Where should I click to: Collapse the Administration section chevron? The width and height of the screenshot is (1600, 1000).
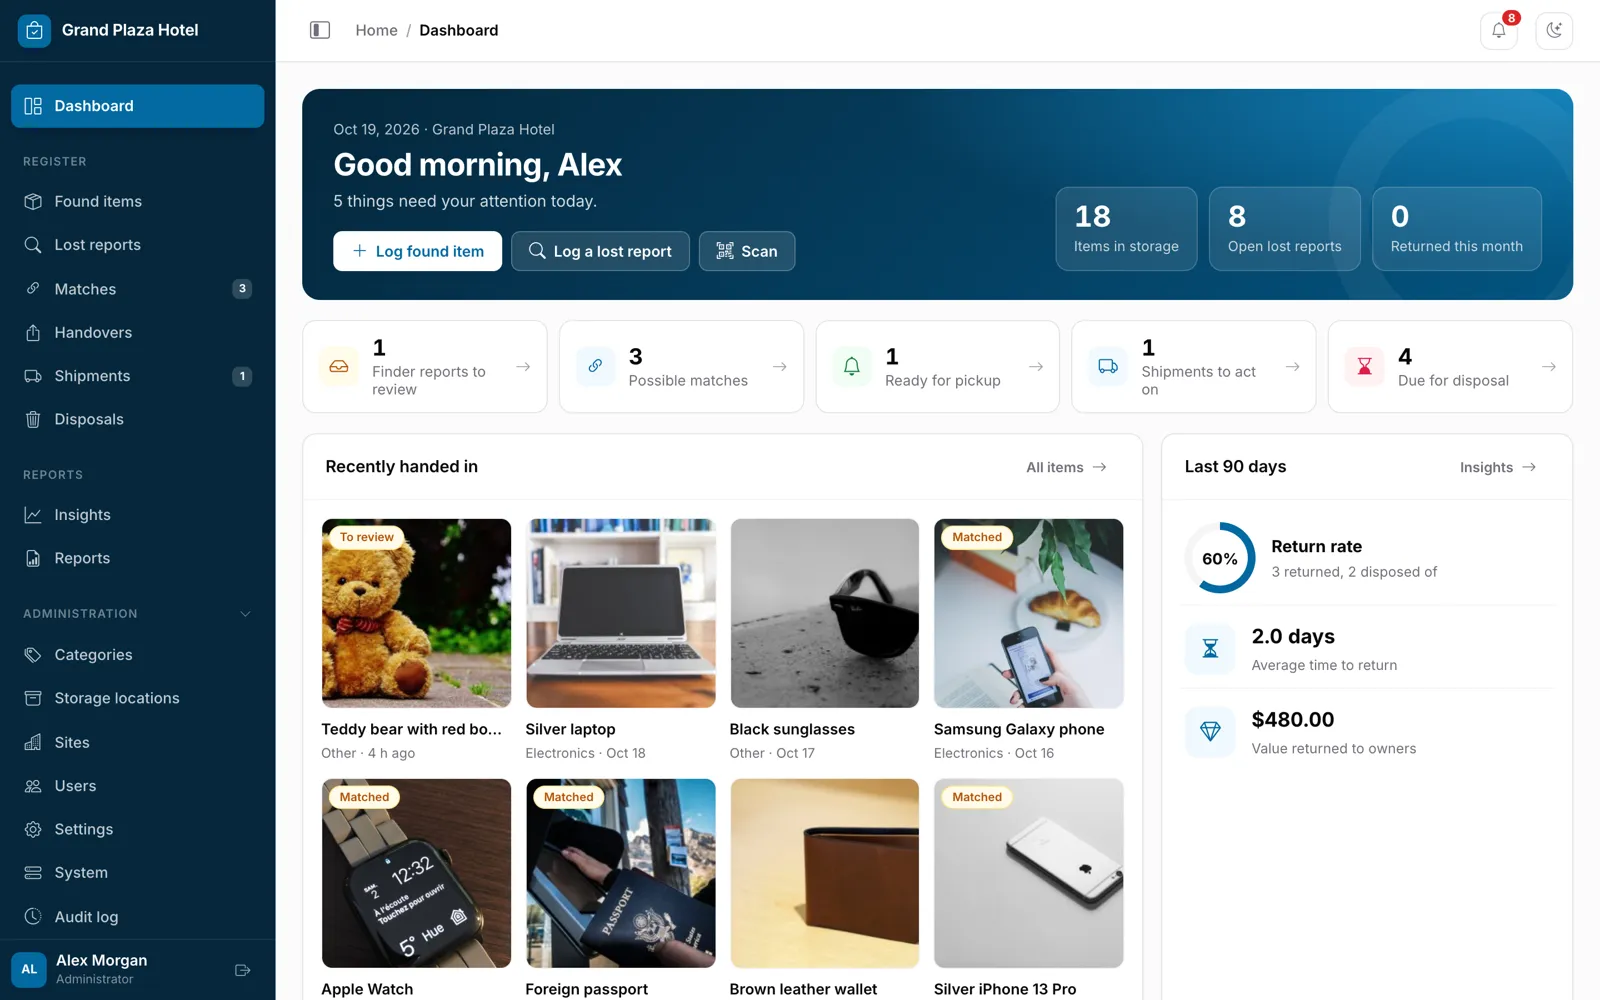click(245, 614)
